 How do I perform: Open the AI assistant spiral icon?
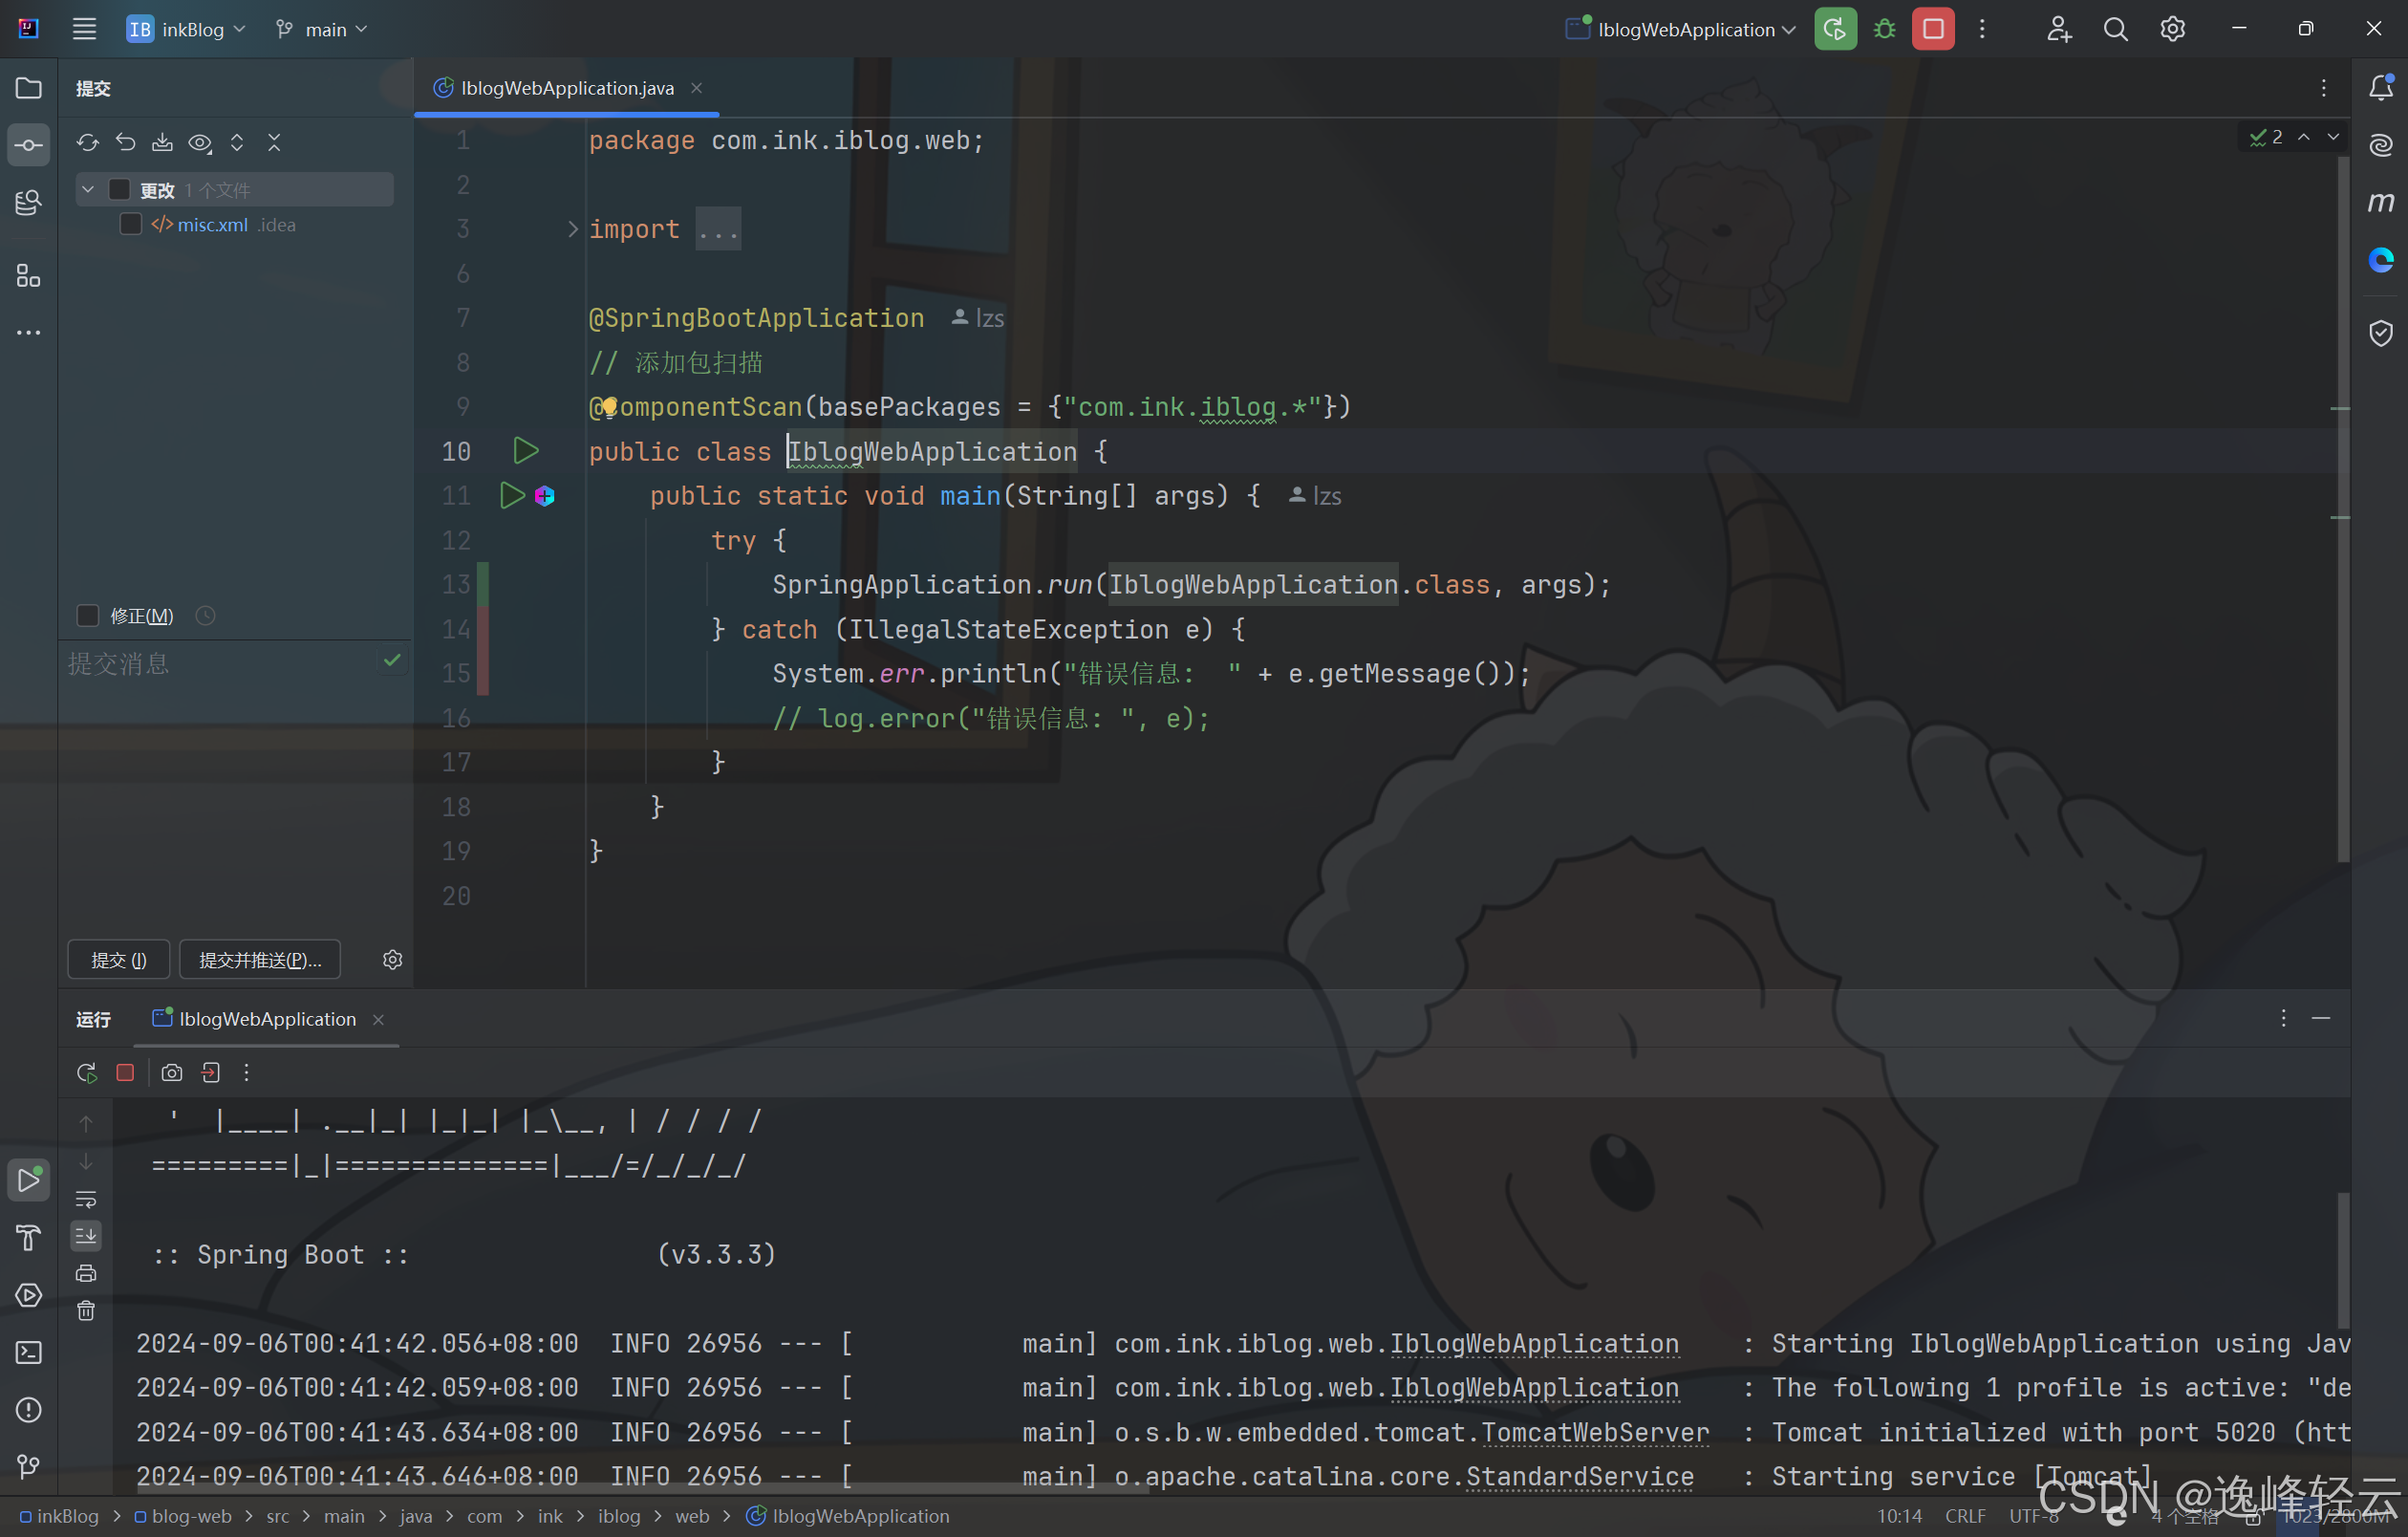pyautogui.click(x=2381, y=145)
